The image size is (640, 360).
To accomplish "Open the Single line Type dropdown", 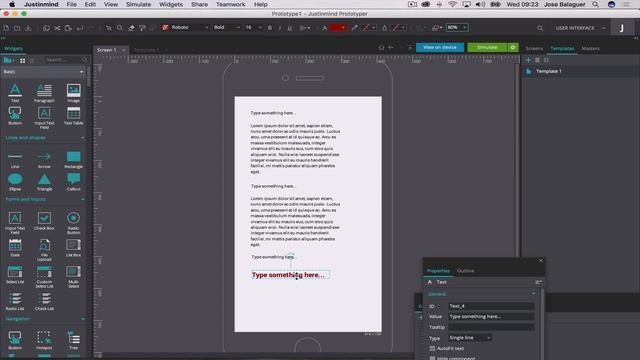I will (469, 338).
